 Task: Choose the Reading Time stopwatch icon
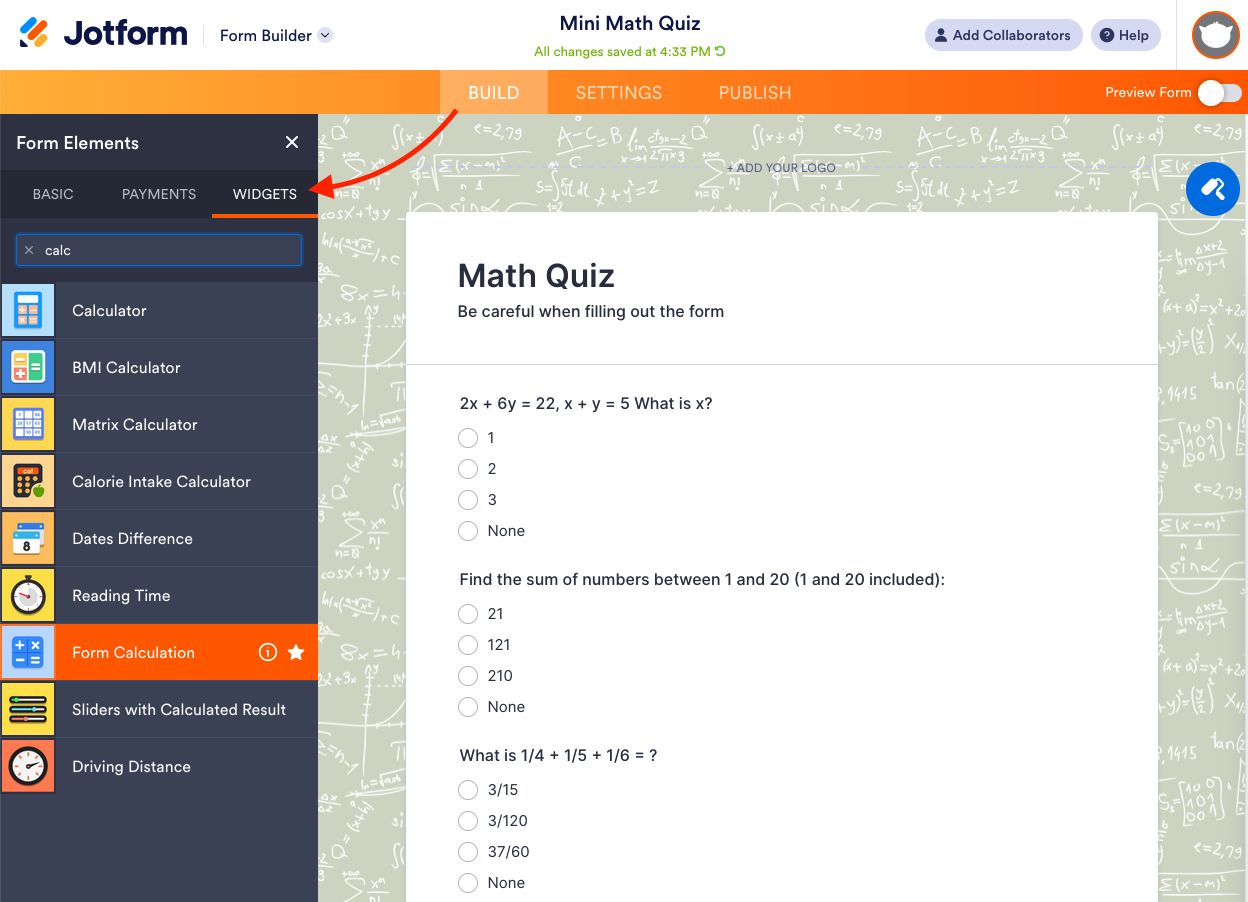point(28,596)
